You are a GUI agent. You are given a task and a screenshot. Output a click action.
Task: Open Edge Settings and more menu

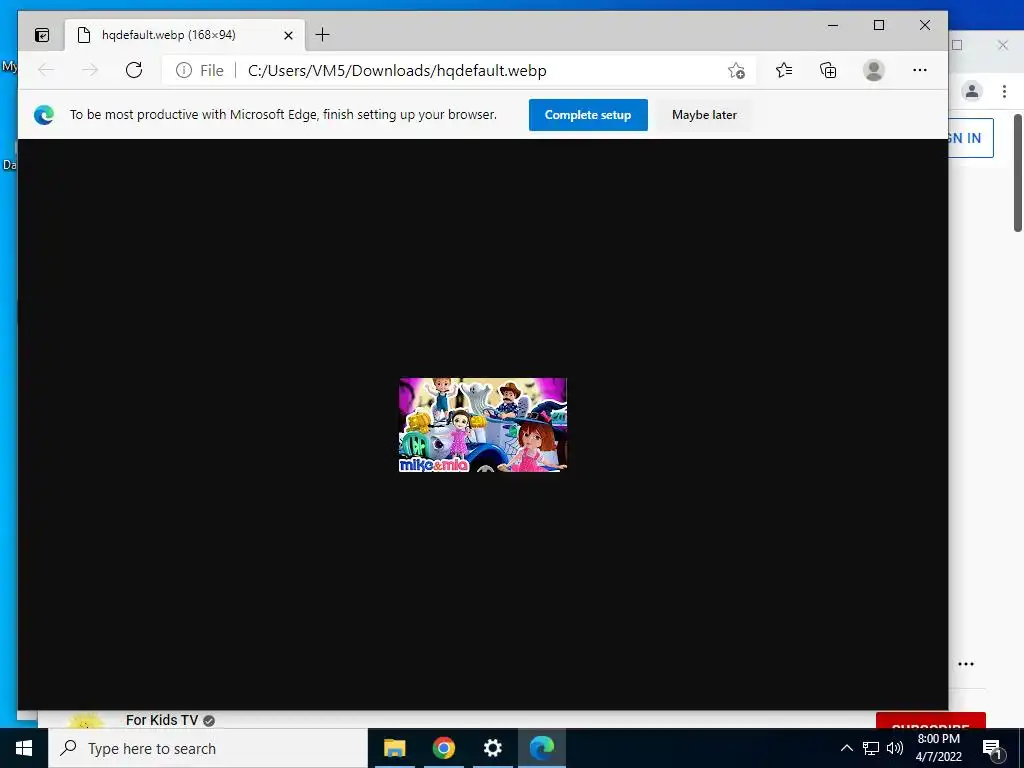coord(920,70)
